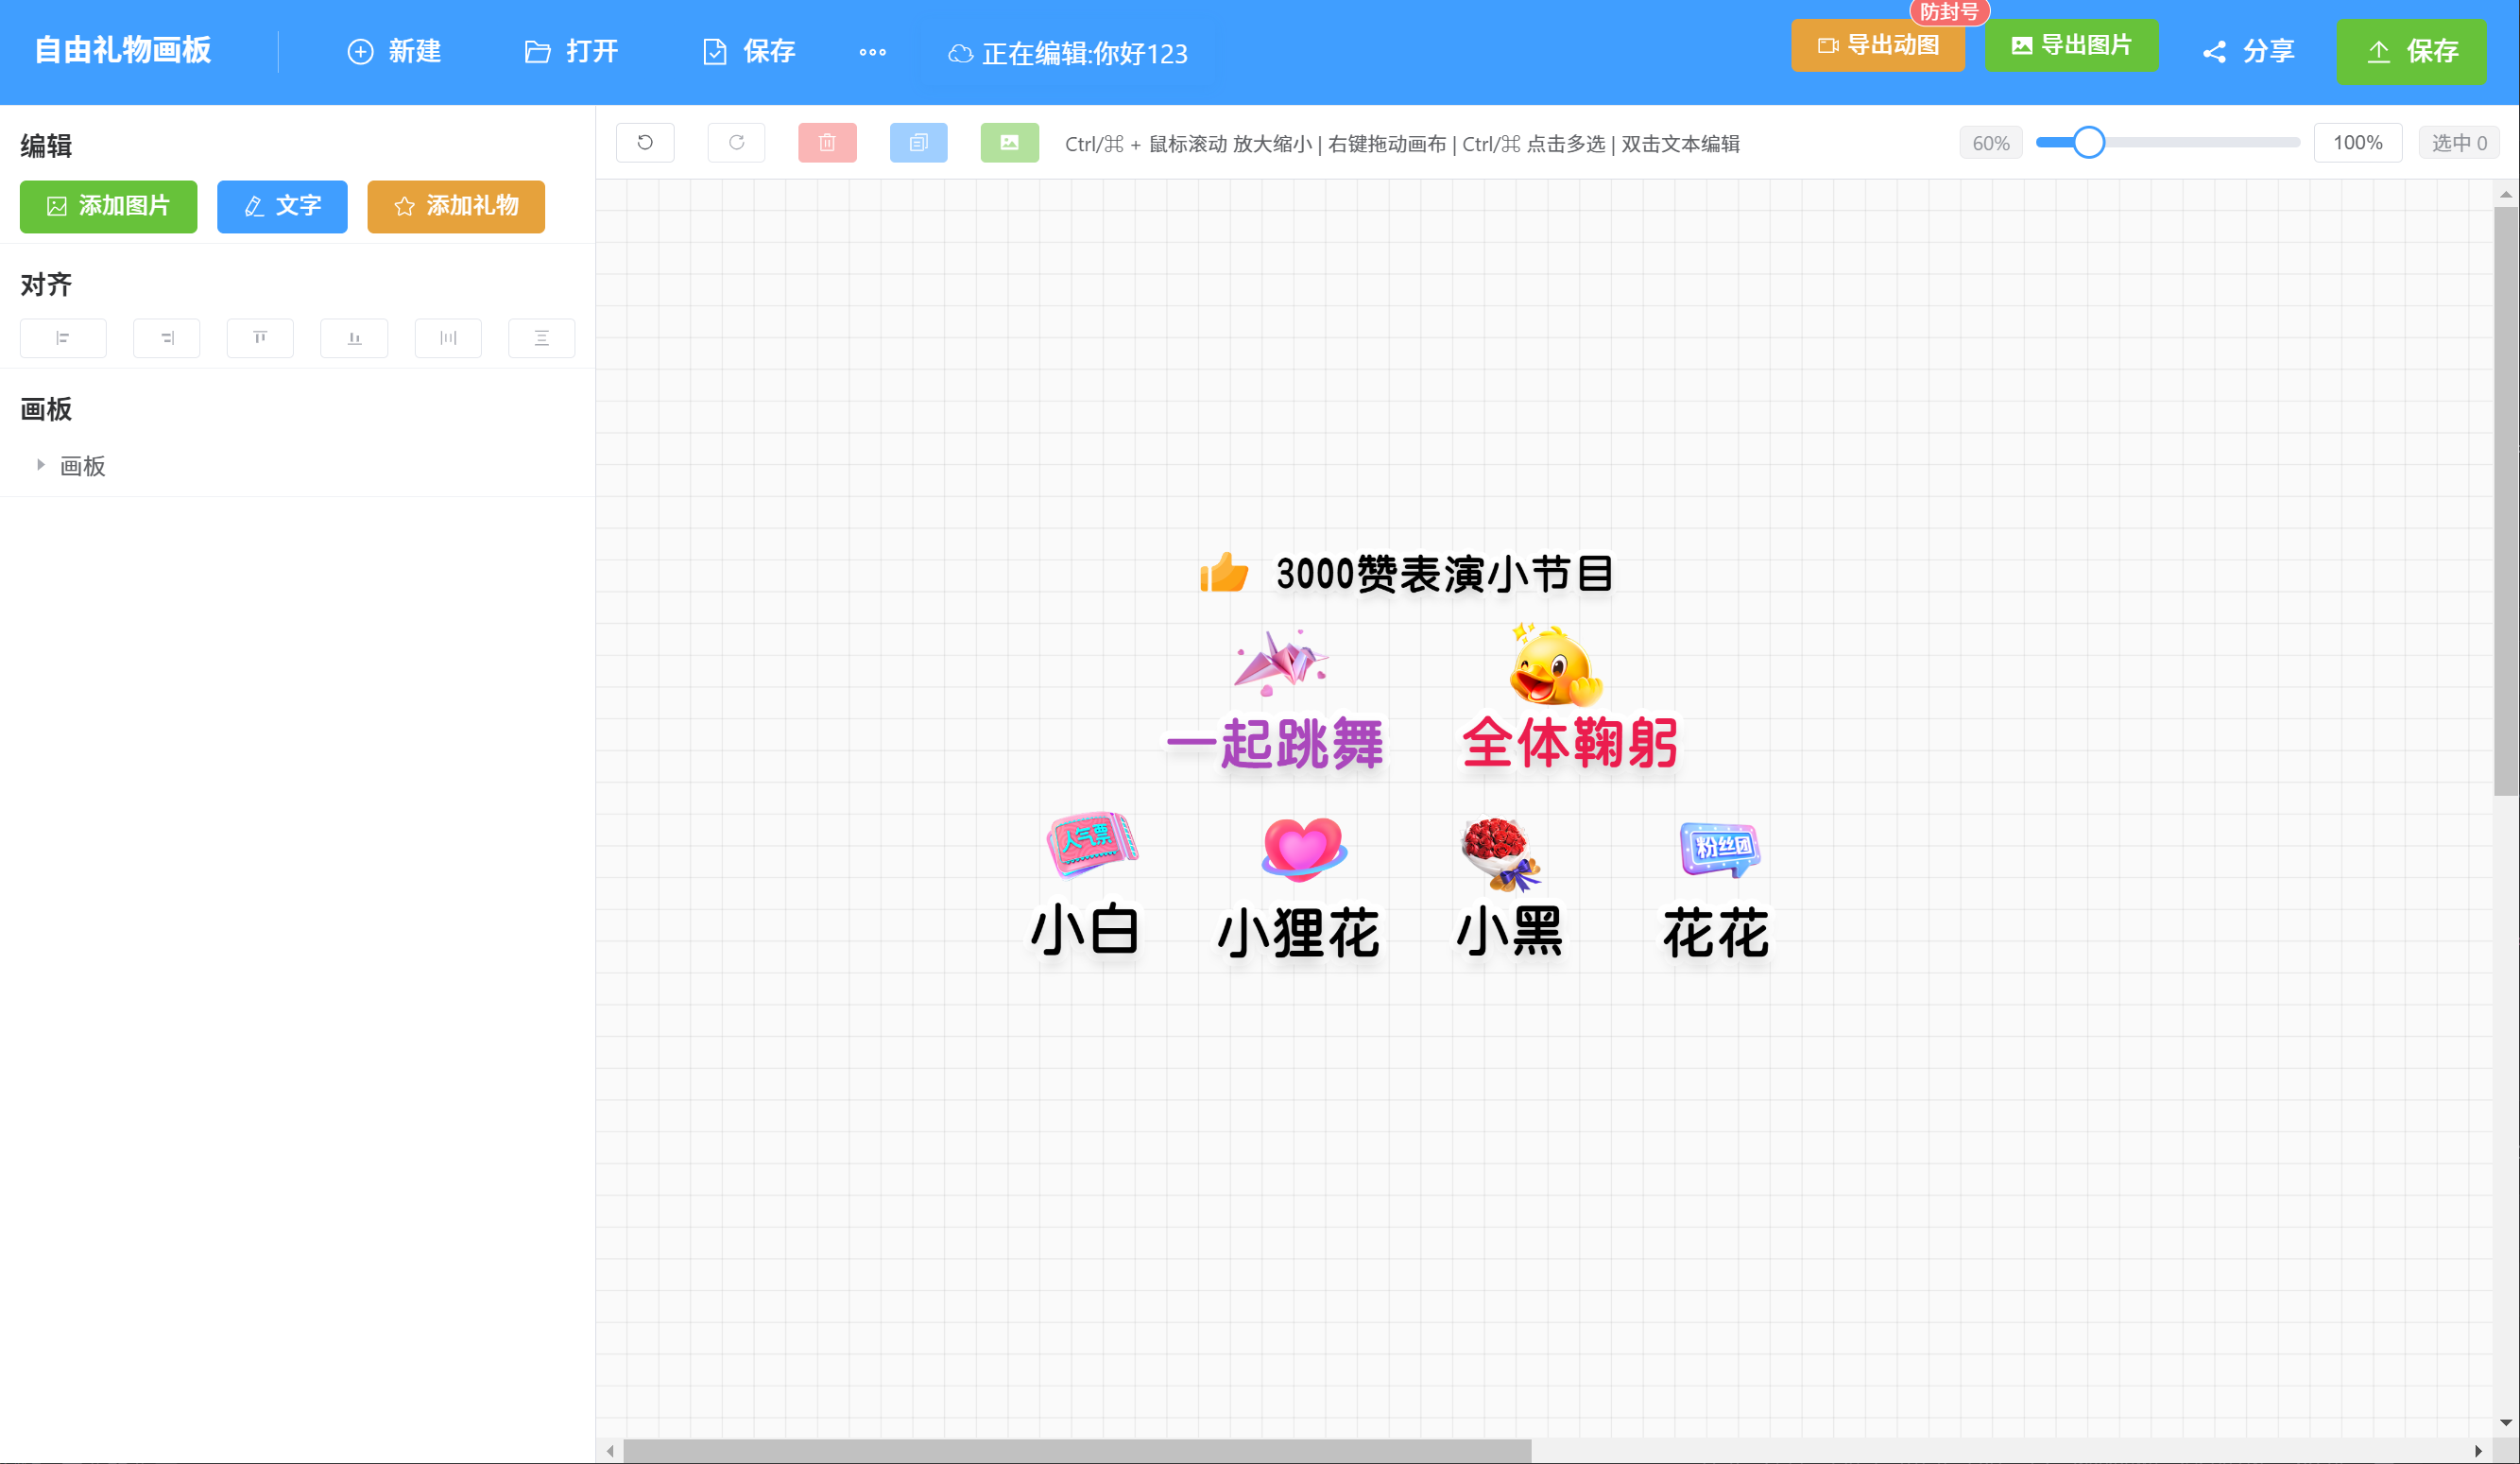Click the green image icon in toolbar
2520x1464 pixels.
1009,143
